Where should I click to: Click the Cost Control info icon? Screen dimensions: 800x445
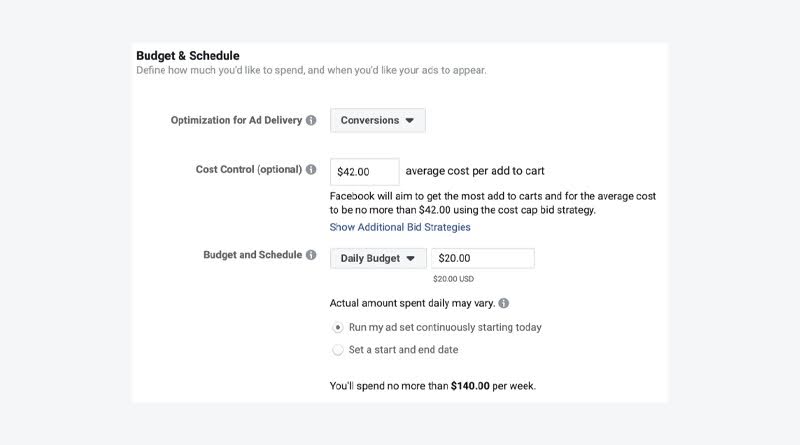click(311, 169)
